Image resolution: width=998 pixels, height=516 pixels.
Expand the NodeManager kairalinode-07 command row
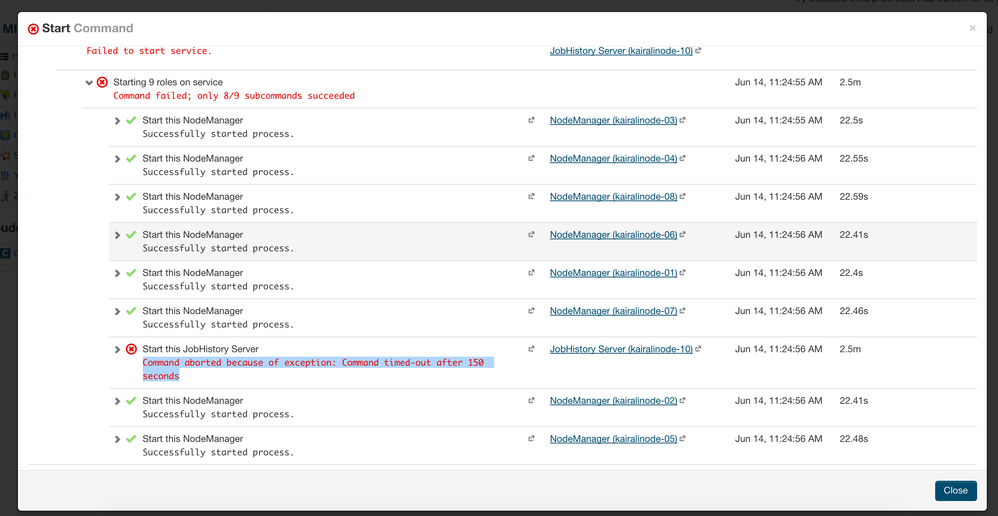118,311
